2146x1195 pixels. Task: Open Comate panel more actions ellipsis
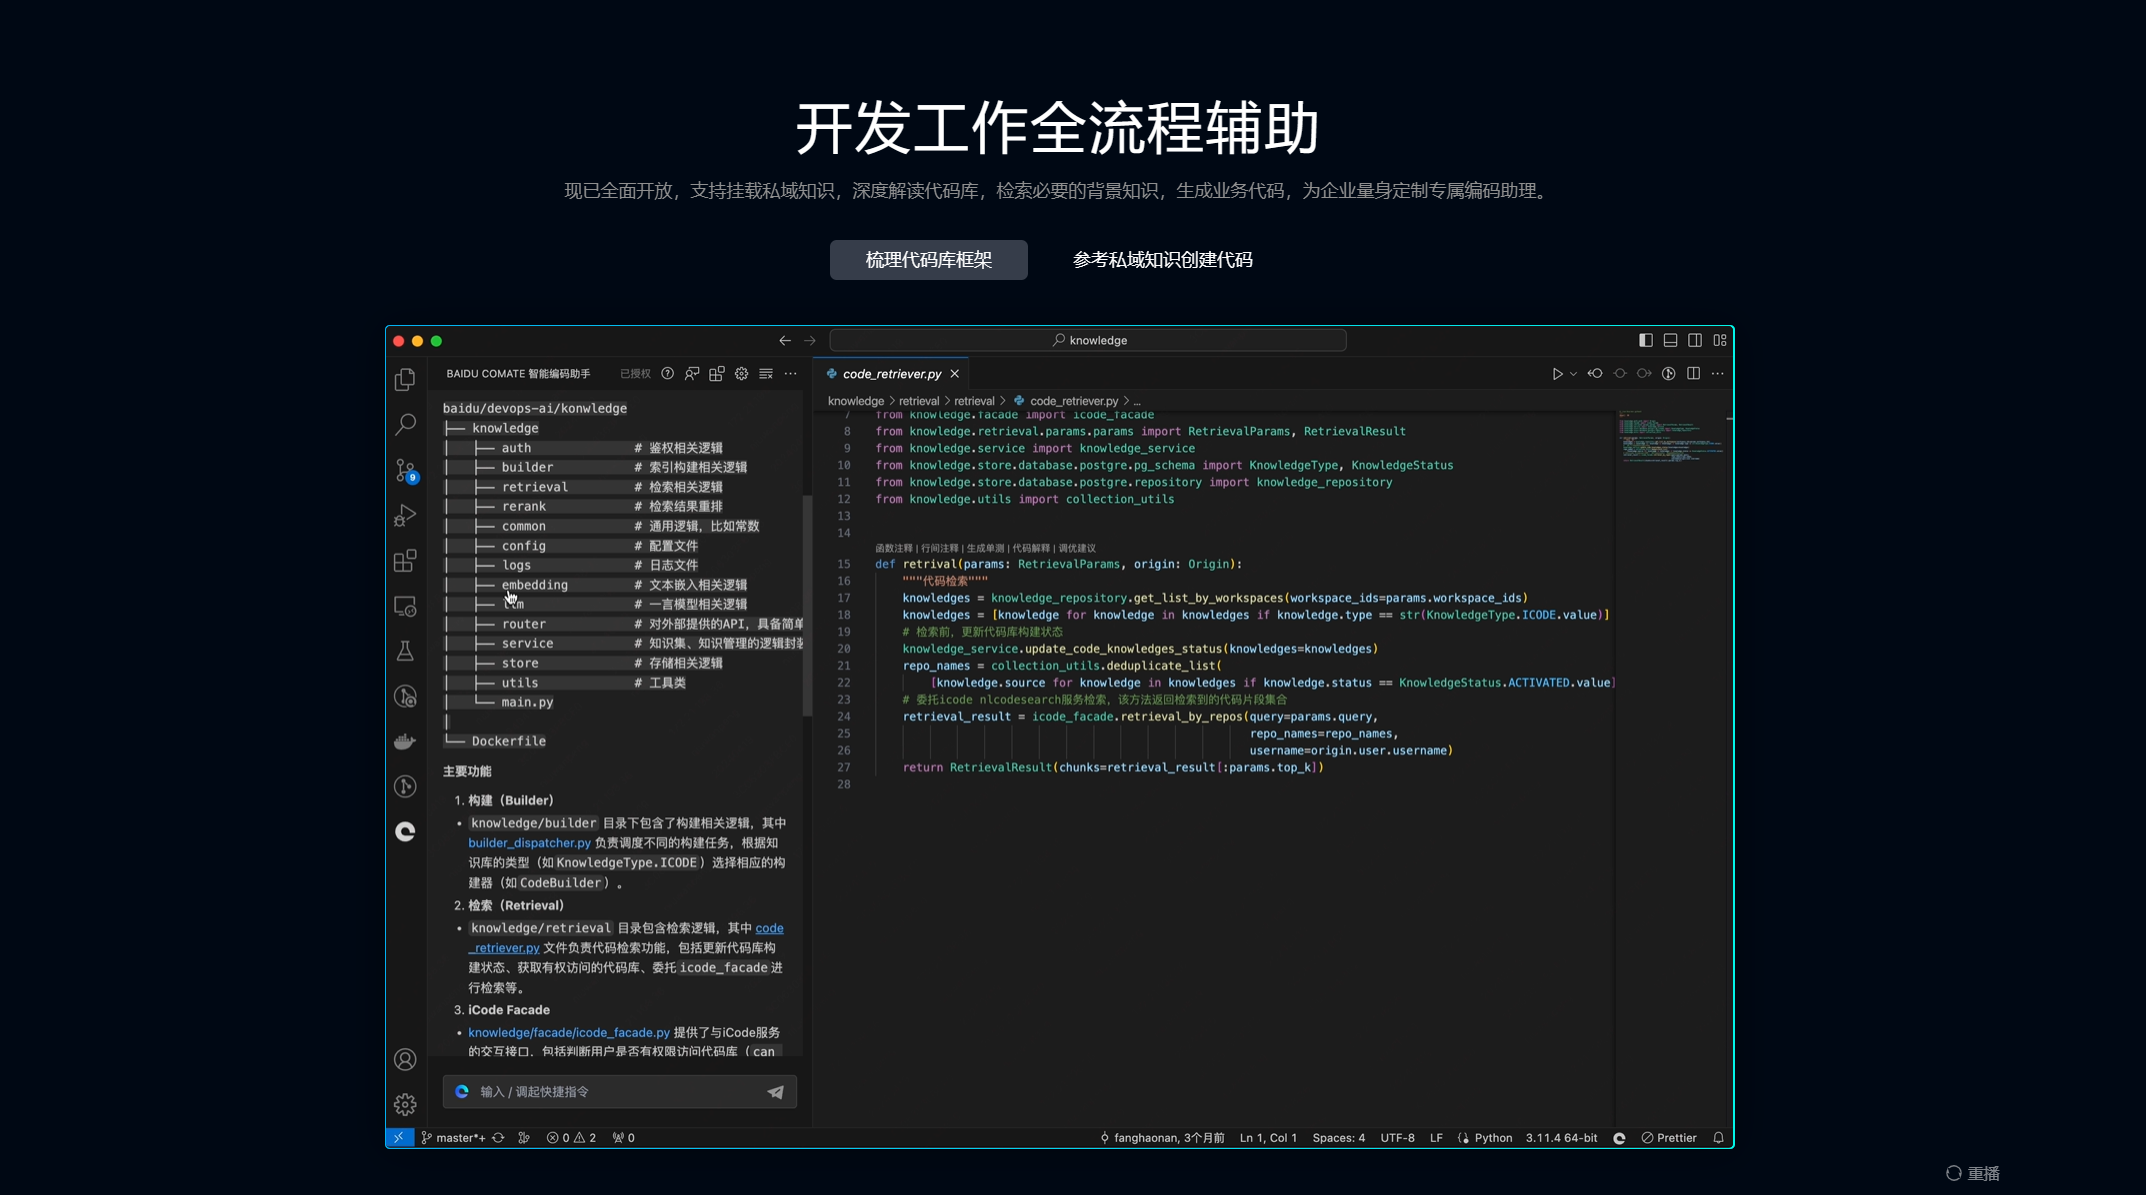[x=790, y=373]
